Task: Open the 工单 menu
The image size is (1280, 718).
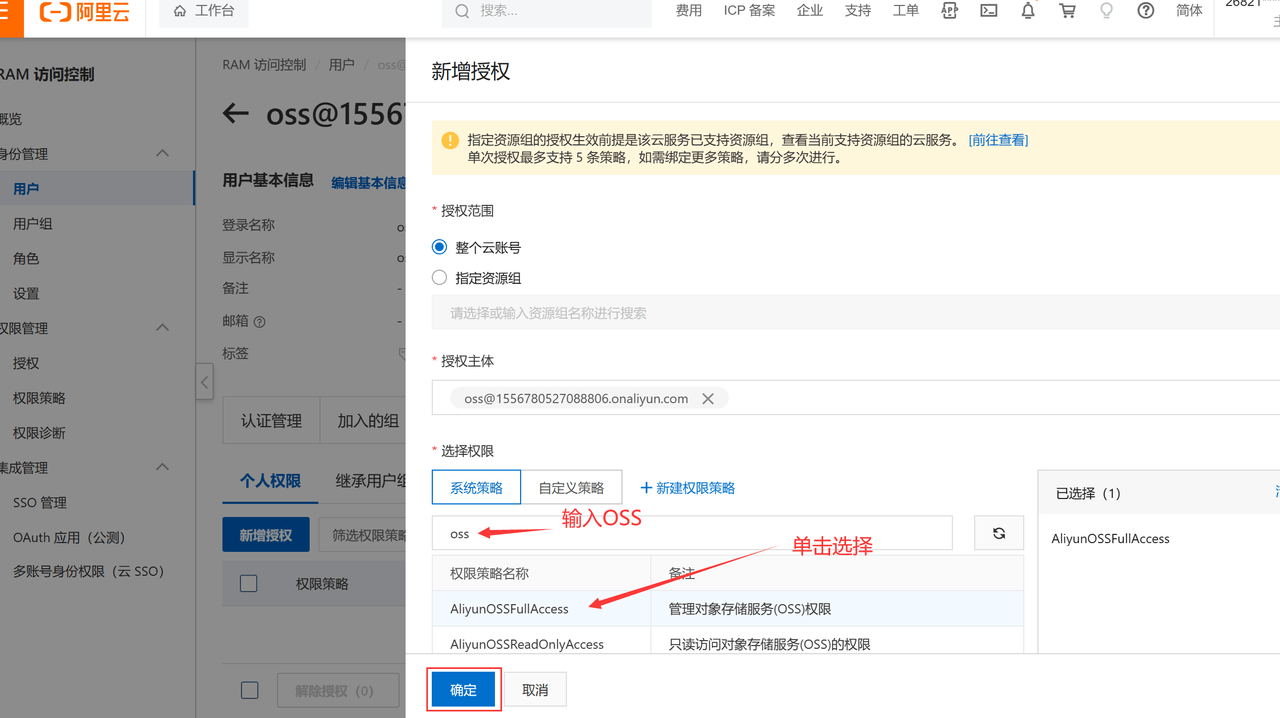Action: (x=906, y=11)
